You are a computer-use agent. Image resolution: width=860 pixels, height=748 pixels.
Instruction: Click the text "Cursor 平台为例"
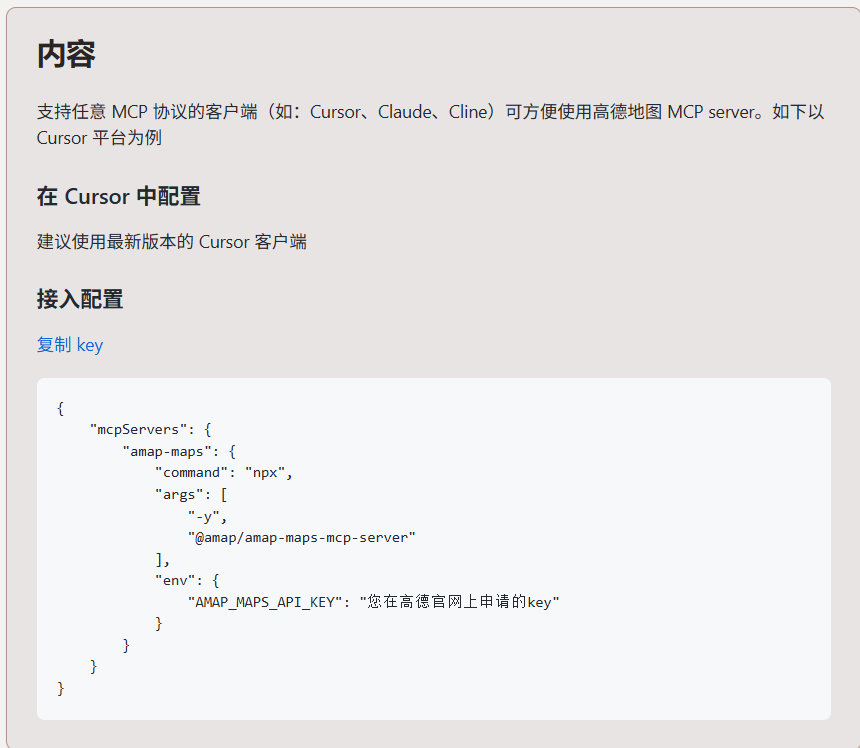(x=99, y=138)
